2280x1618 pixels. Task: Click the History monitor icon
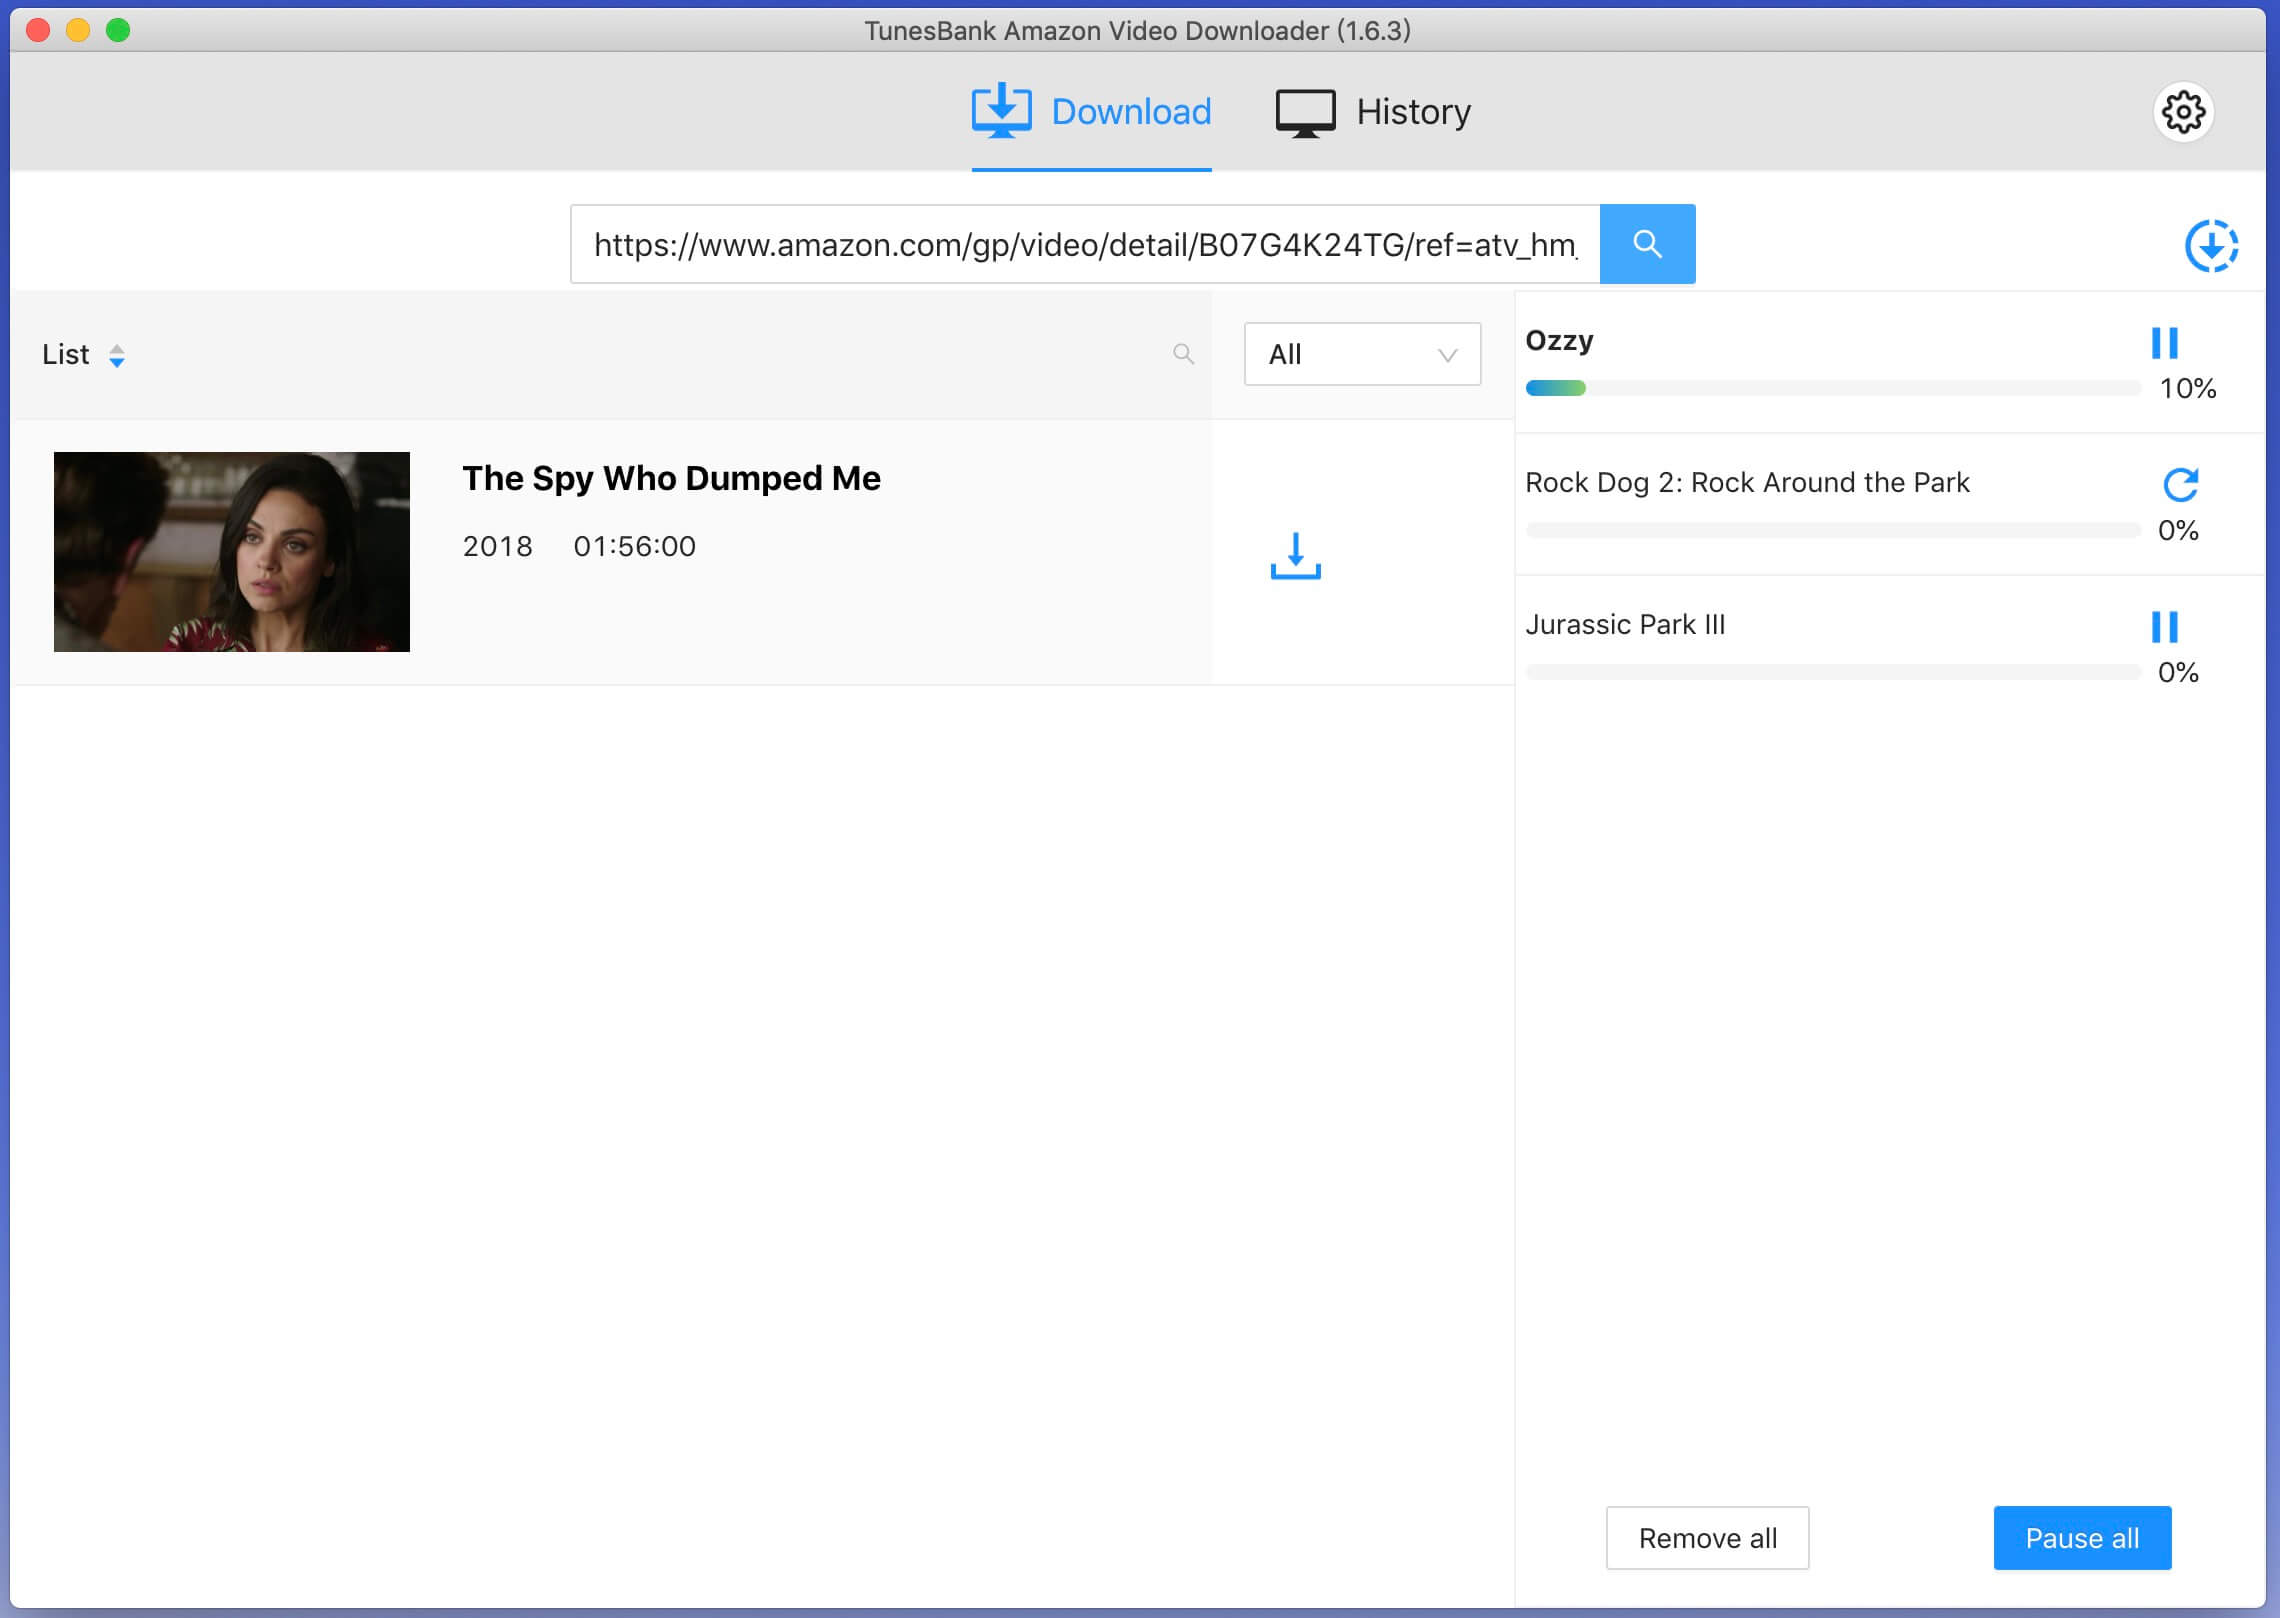coord(1306,112)
